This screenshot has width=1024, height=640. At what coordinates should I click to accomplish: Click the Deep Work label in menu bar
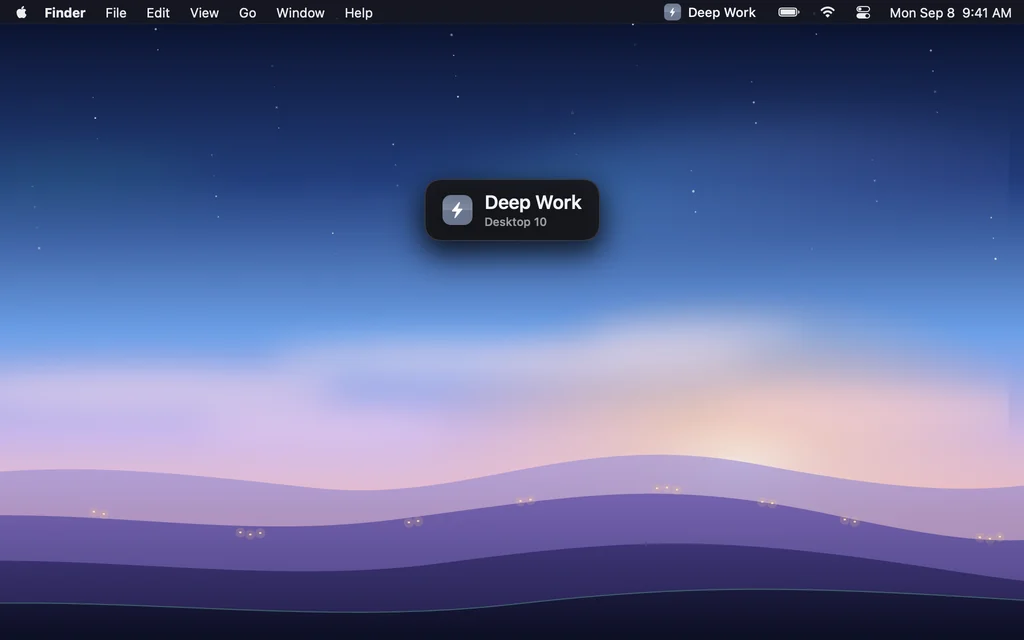(722, 12)
